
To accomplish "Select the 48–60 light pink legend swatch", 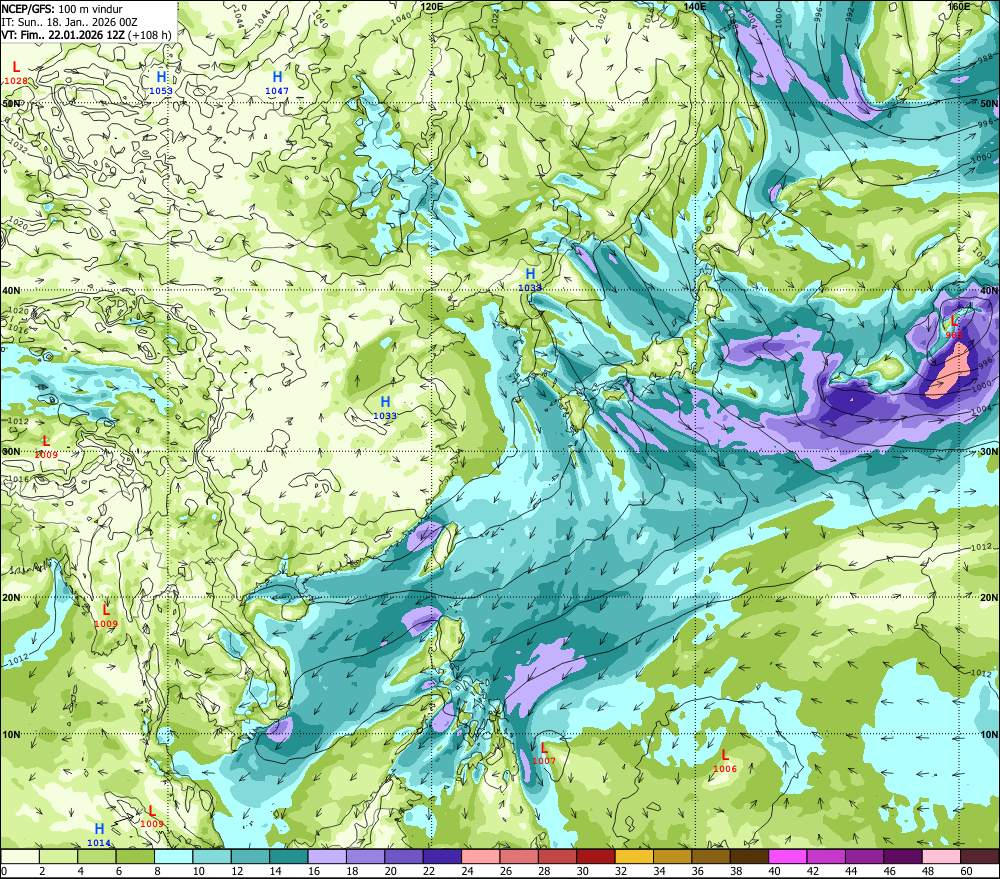I will pos(941,857).
